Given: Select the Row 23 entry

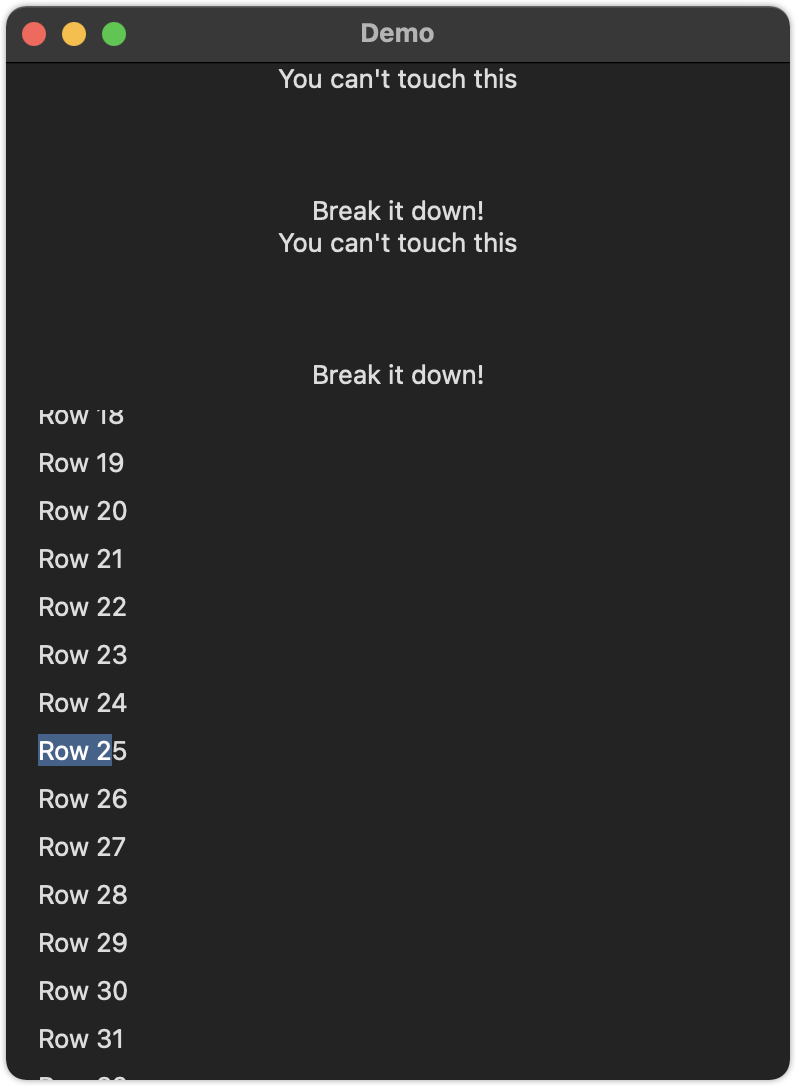Looking at the screenshot, I should click(x=83, y=655).
